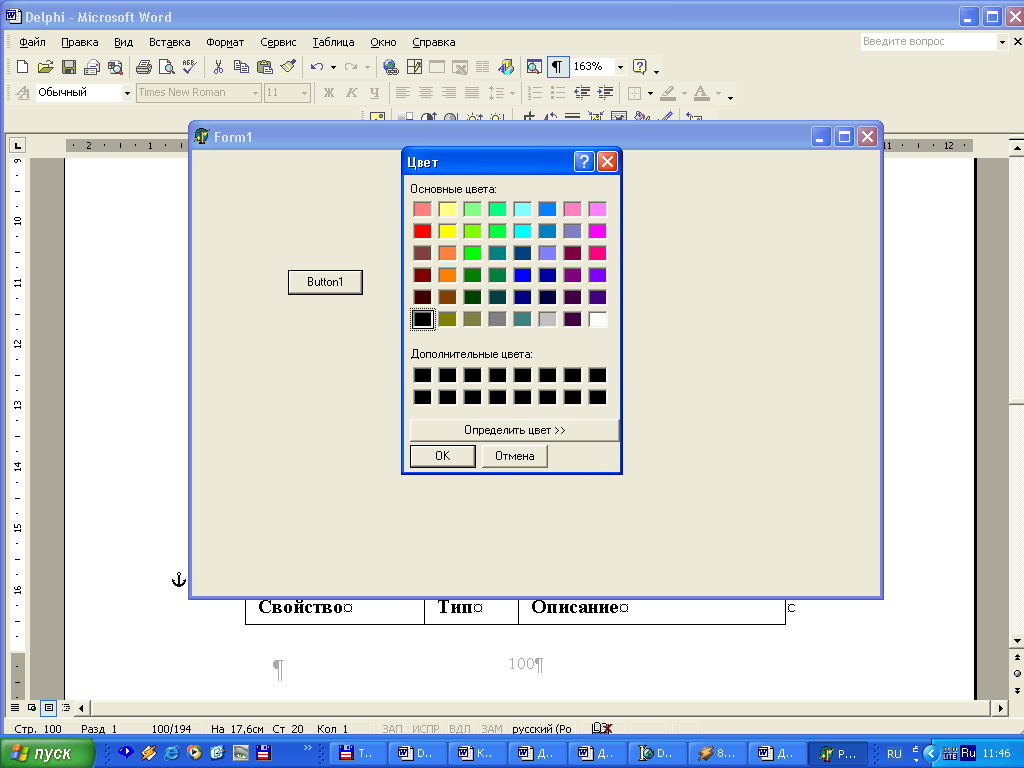1024x768 pixels.
Task: Click the Cut scissors icon
Action: (x=218, y=67)
